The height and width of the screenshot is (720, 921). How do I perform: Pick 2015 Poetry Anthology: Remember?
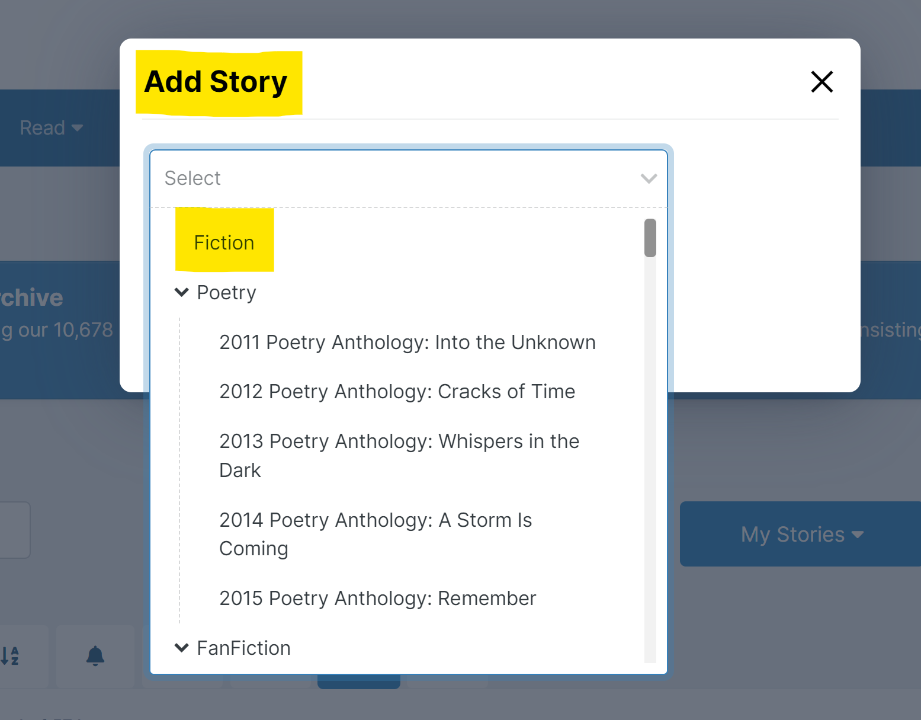pyautogui.click(x=378, y=598)
